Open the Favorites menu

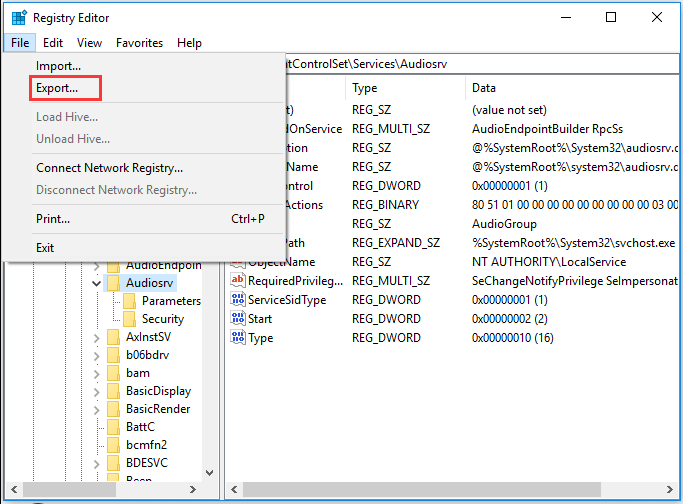[139, 43]
